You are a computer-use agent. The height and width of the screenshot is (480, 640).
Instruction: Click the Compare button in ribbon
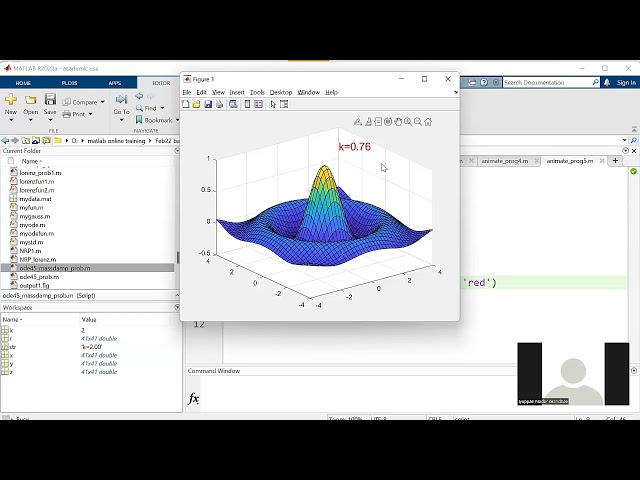tap(80, 102)
